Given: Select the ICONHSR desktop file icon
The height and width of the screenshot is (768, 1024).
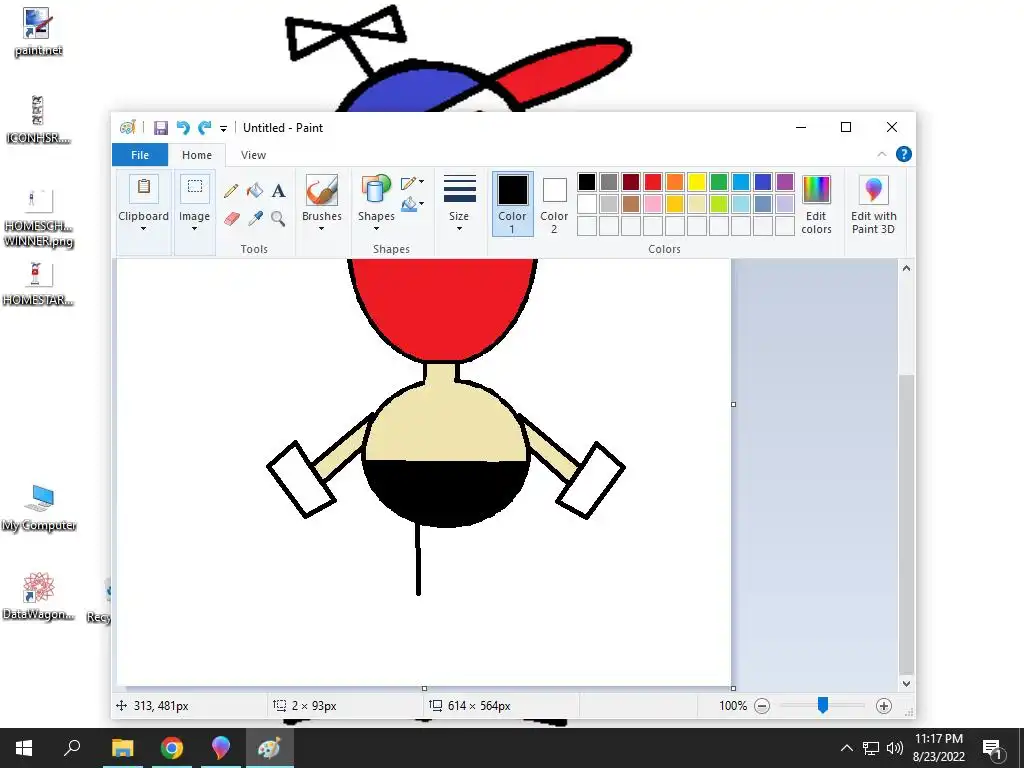Looking at the screenshot, I should coord(37,120).
